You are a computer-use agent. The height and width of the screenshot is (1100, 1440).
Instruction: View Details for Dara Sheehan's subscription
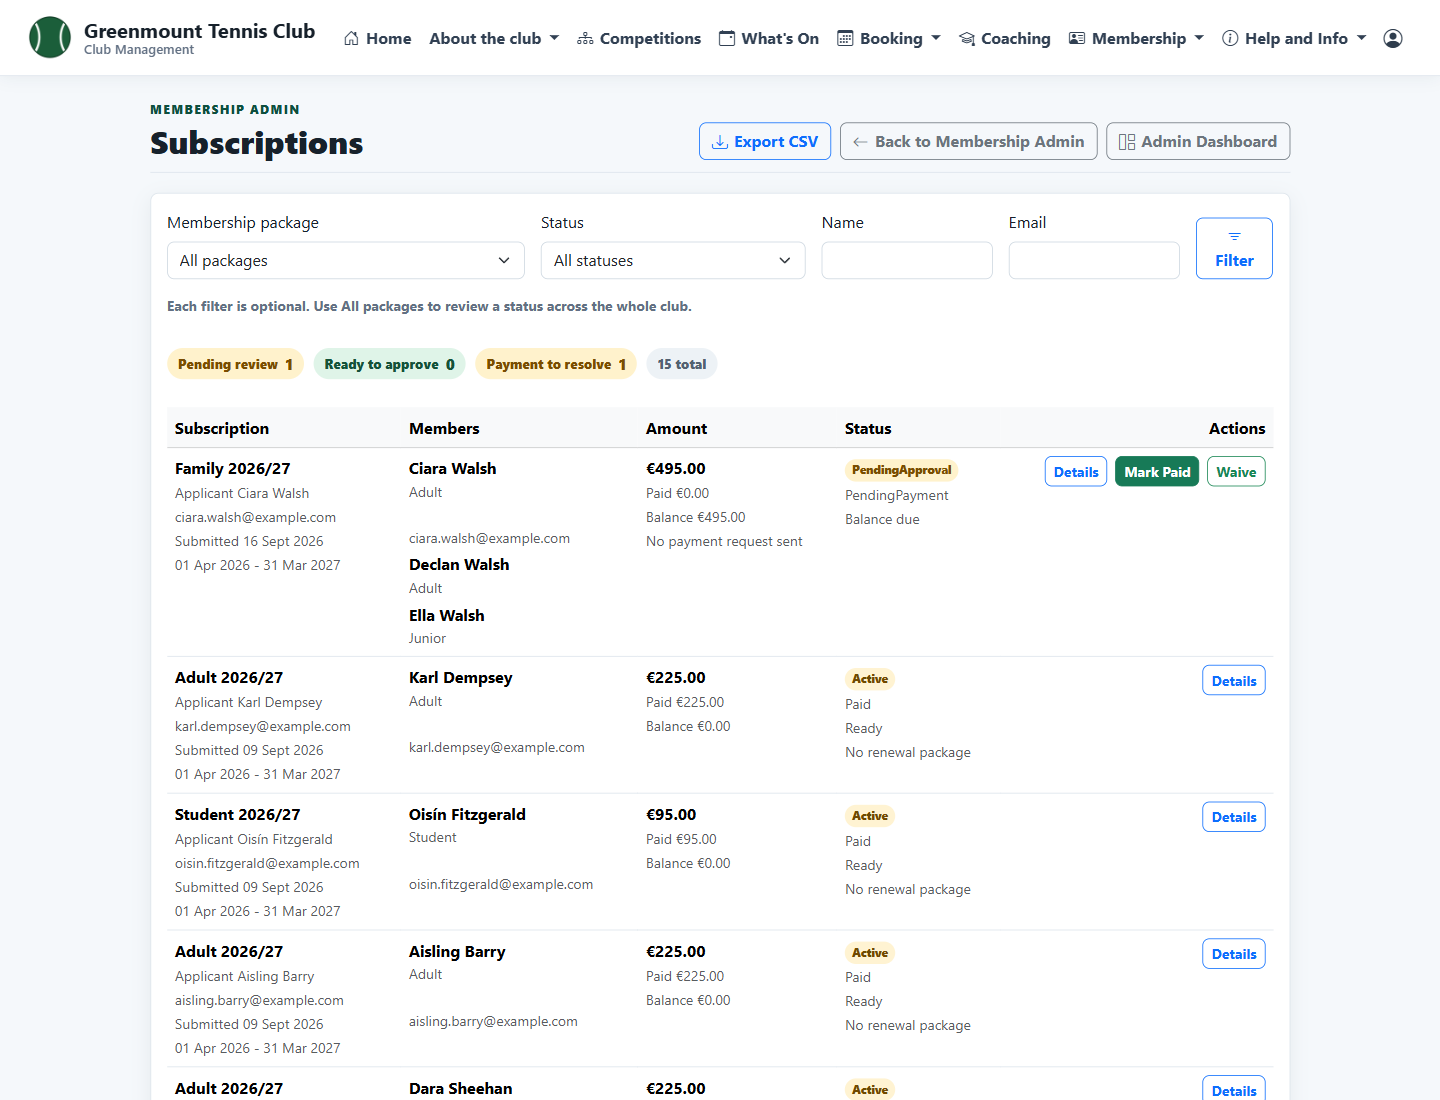pos(1234,1089)
